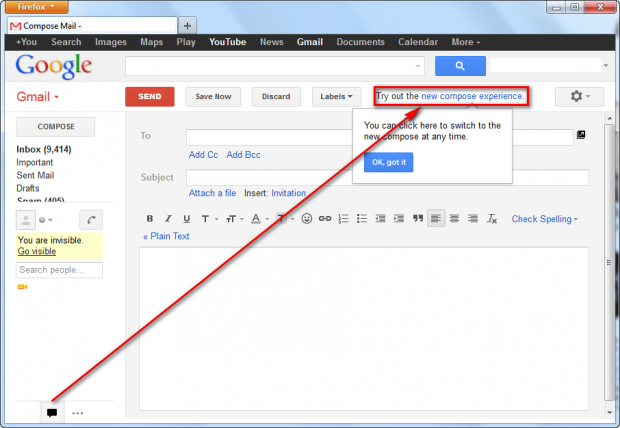Click the Subject input field
This screenshot has height=428, width=620.
[388, 178]
